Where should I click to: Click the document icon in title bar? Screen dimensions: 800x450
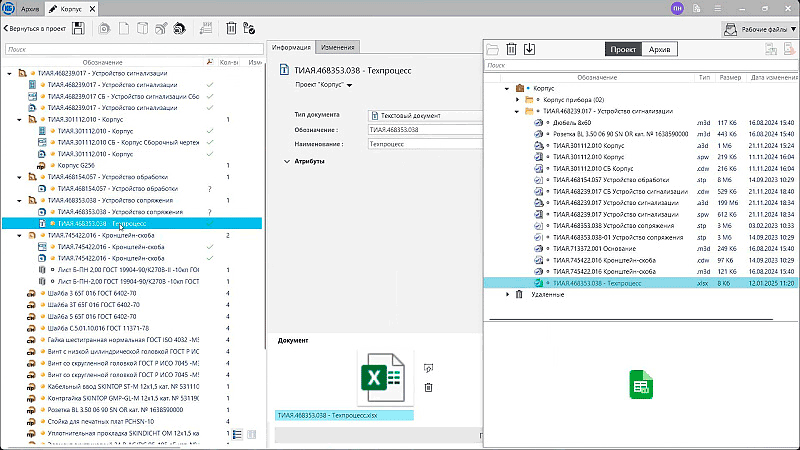pos(696,8)
